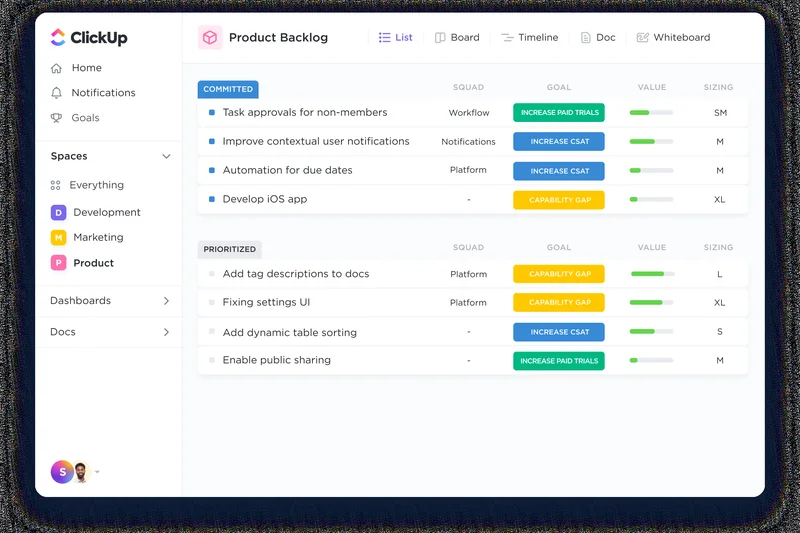Open Home via the house icon
This screenshot has width=800, height=533.
(57, 68)
